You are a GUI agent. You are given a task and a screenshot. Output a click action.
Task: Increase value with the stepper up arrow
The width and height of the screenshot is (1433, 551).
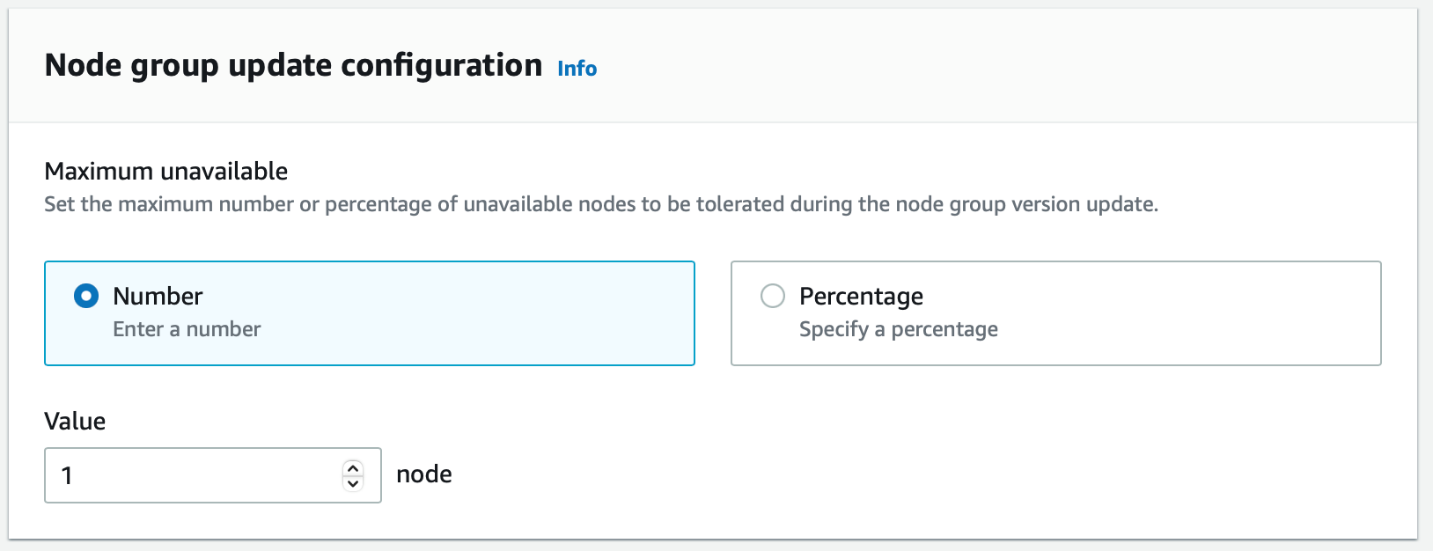coord(352,468)
